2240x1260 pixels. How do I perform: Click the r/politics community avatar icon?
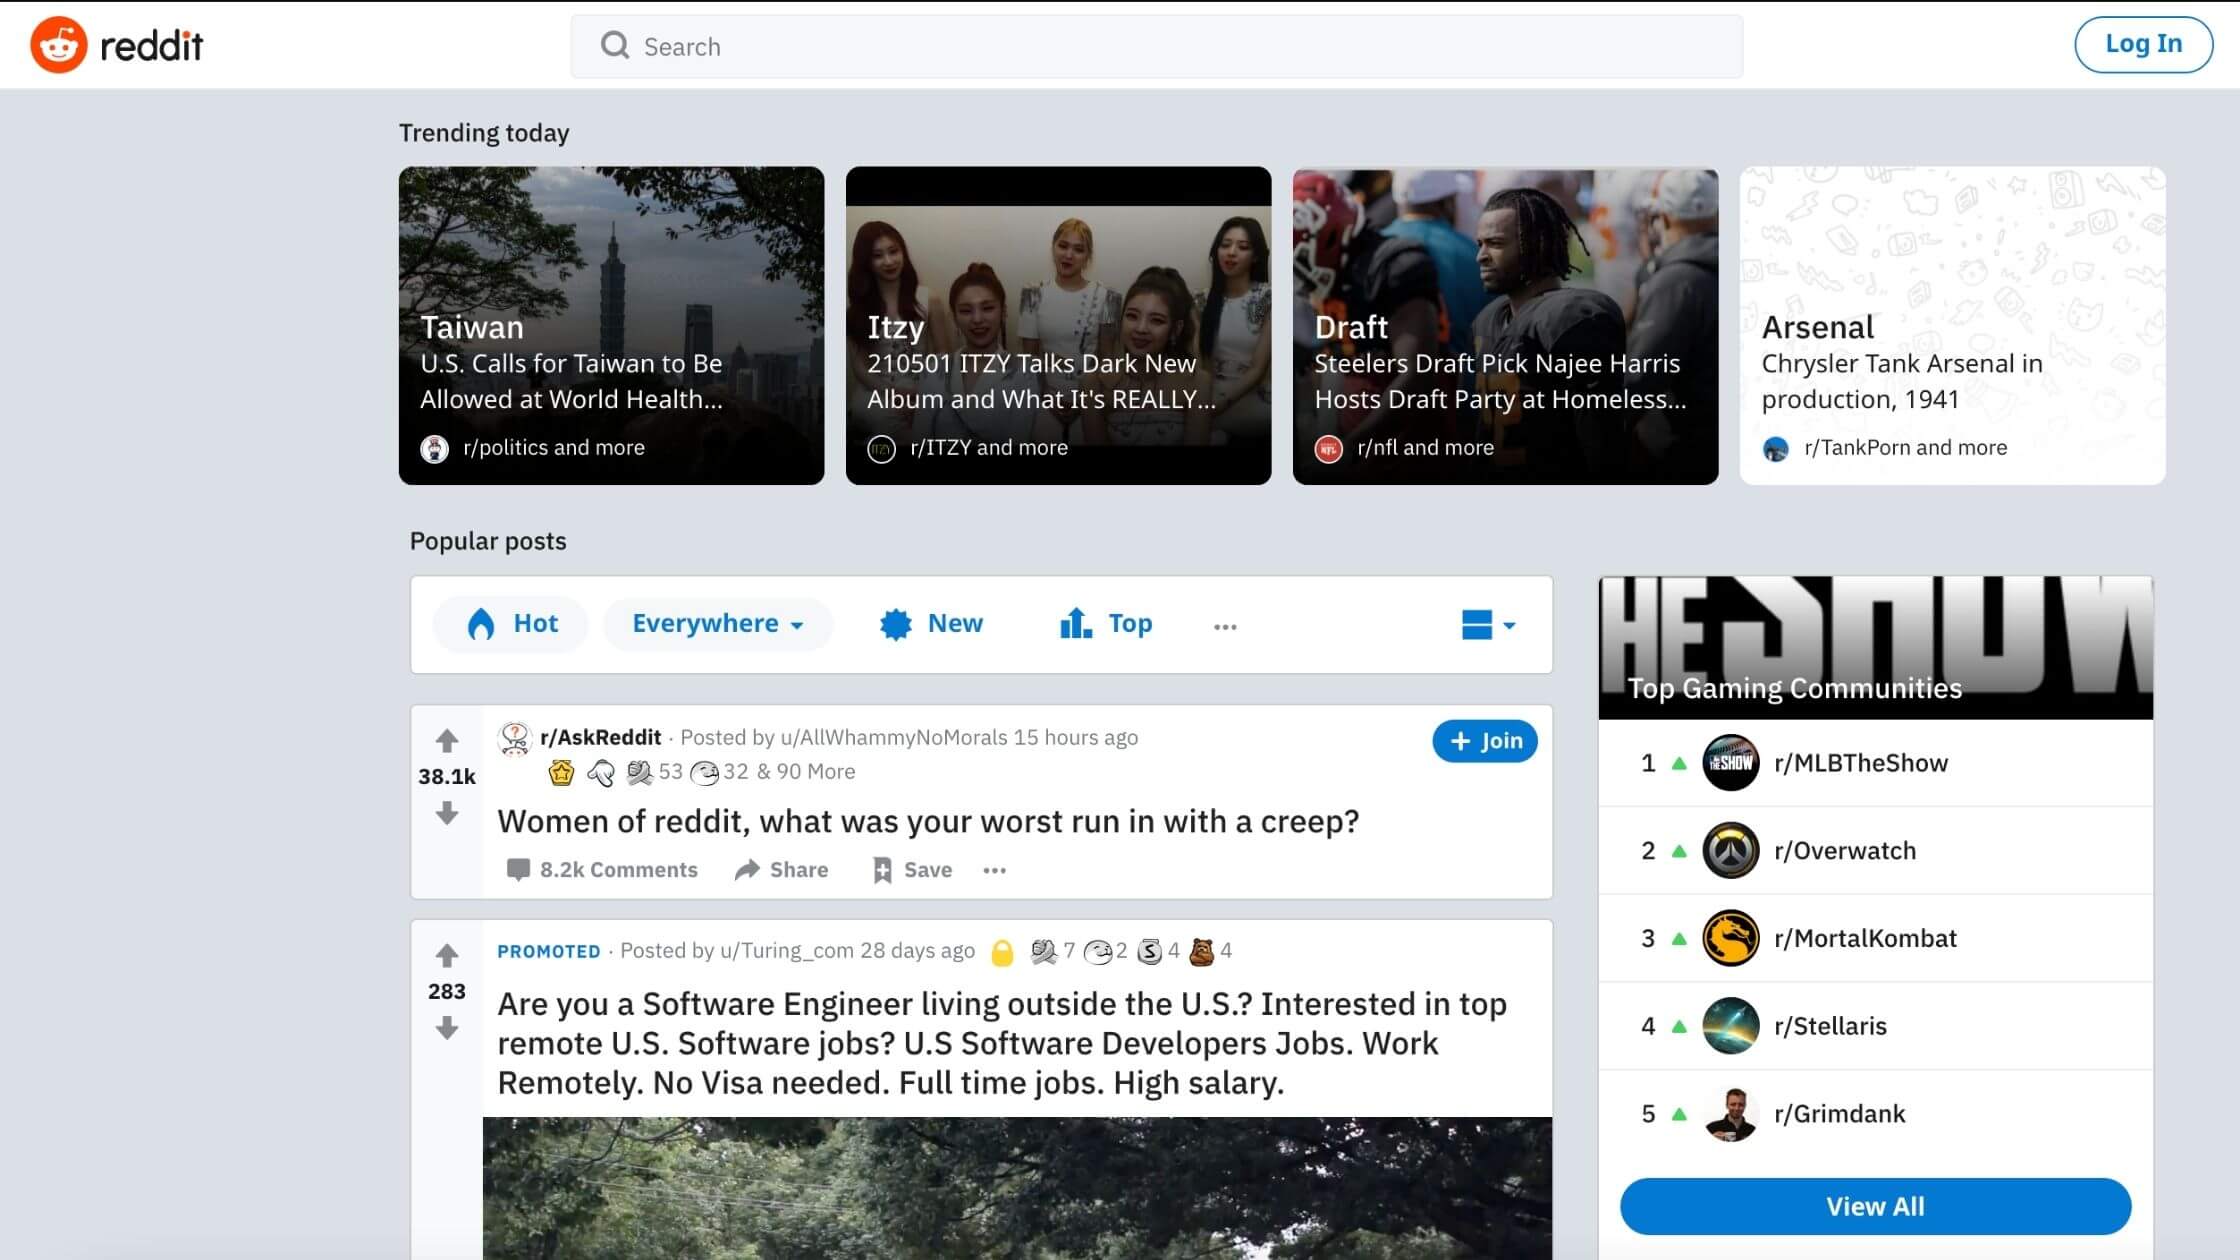[x=434, y=448]
